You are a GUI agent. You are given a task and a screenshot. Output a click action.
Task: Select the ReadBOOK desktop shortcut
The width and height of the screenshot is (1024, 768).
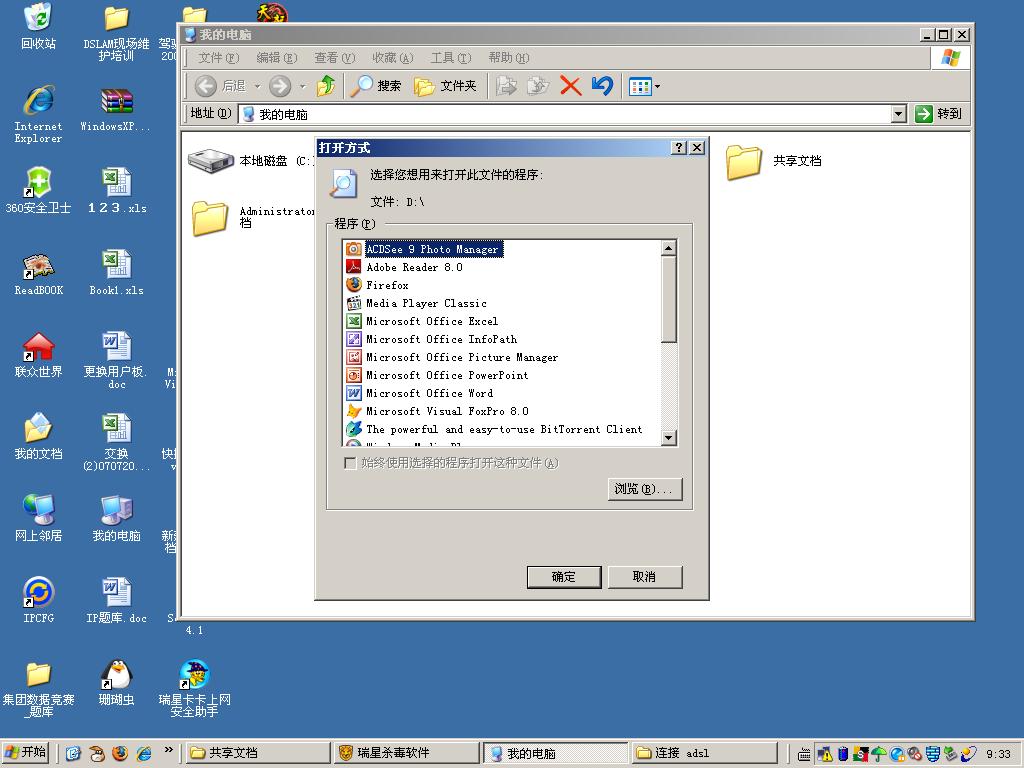[x=39, y=273]
